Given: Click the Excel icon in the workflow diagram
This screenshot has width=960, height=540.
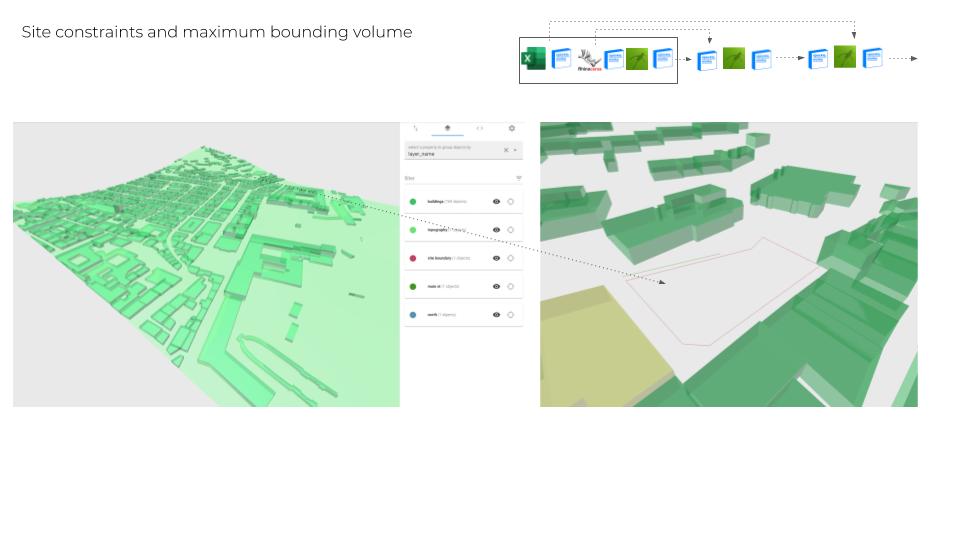Looking at the screenshot, I should coord(533,59).
